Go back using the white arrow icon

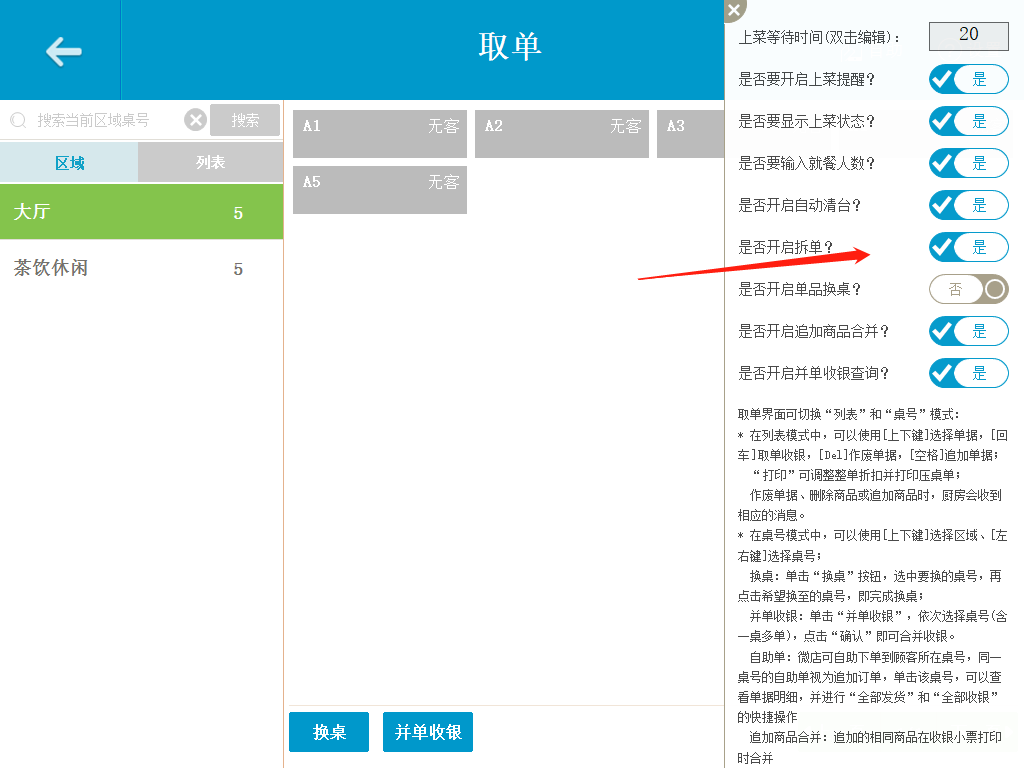(x=63, y=51)
